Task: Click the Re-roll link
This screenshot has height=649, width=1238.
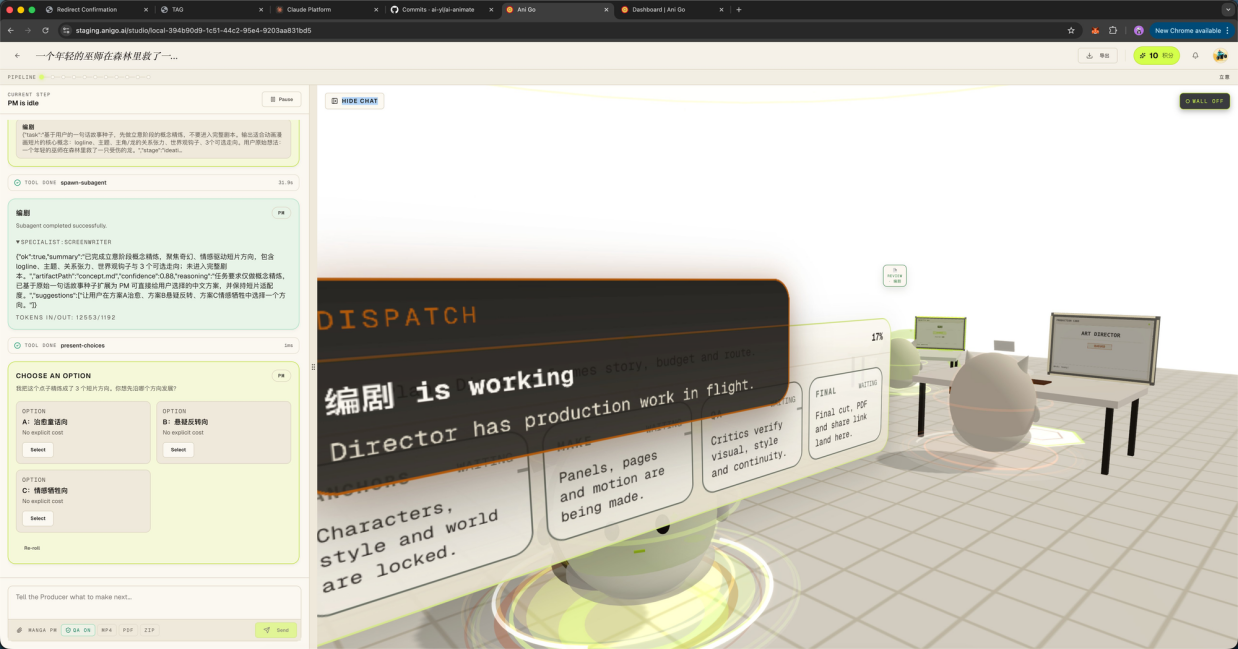Action: pos(32,548)
